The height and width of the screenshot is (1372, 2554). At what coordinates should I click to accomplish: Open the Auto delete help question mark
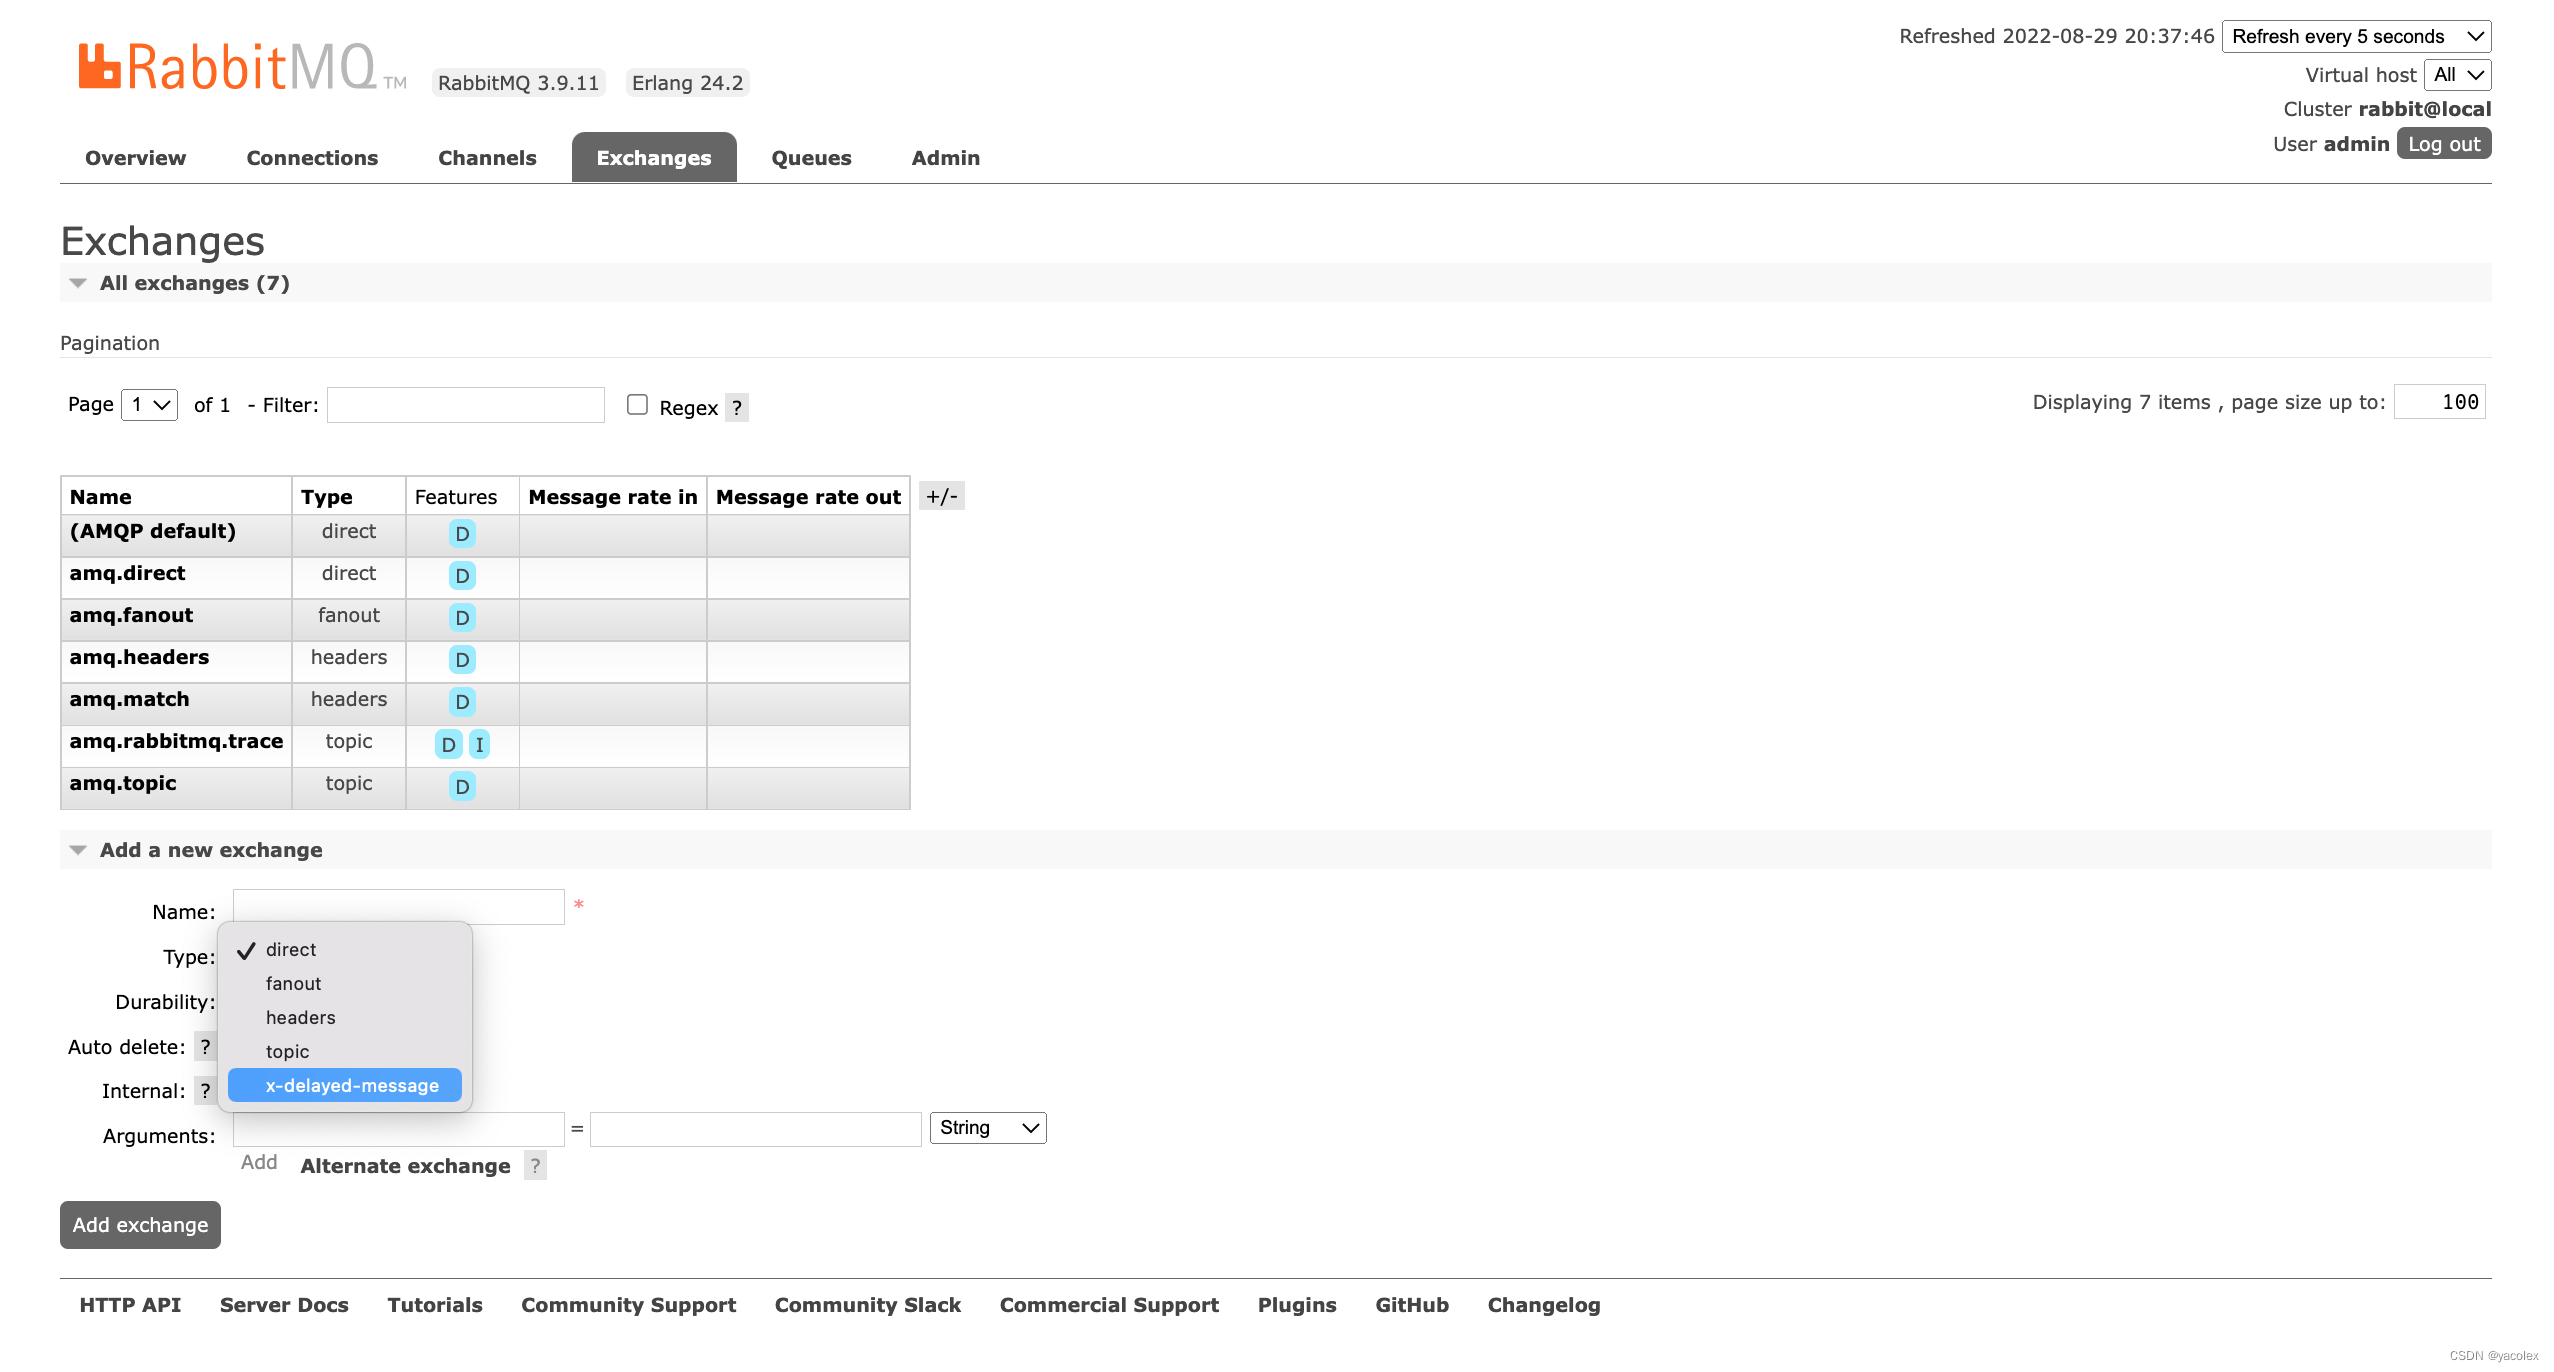pyautogui.click(x=205, y=1046)
